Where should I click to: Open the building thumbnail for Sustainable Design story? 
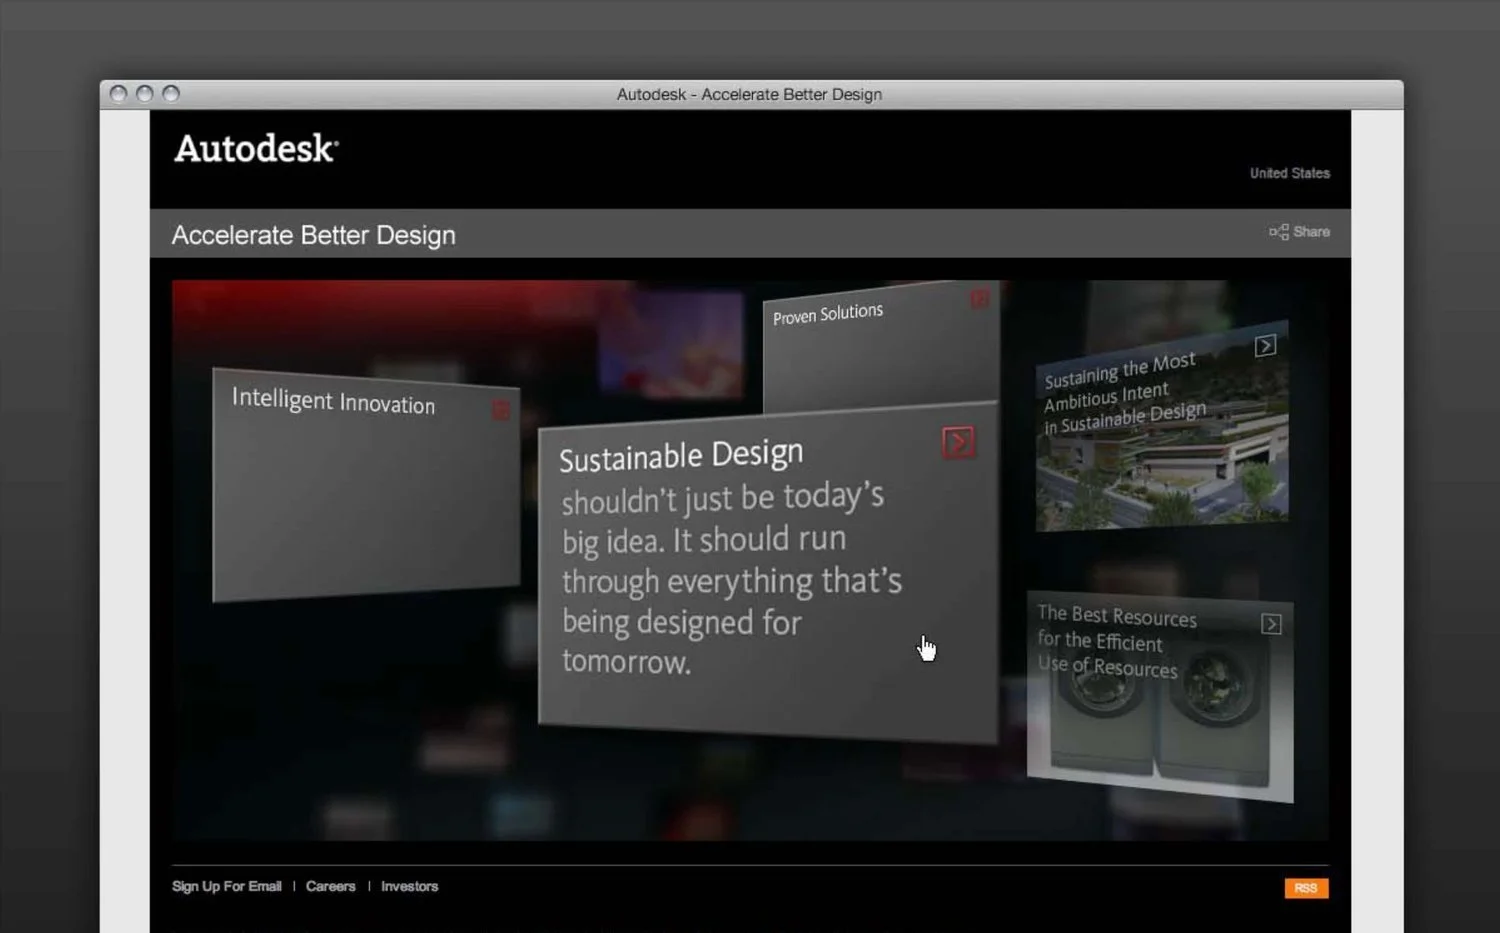click(1162, 426)
